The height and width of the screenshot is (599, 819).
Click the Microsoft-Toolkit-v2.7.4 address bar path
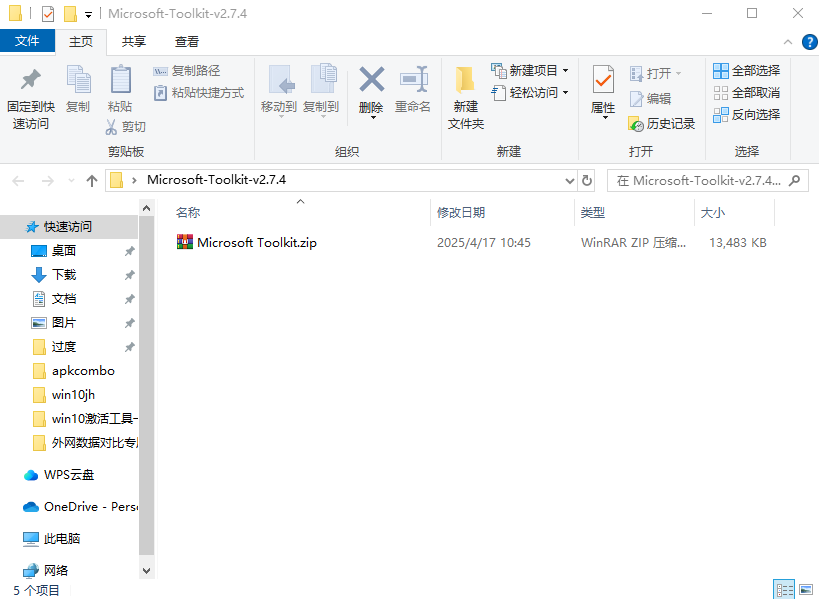tap(216, 180)
